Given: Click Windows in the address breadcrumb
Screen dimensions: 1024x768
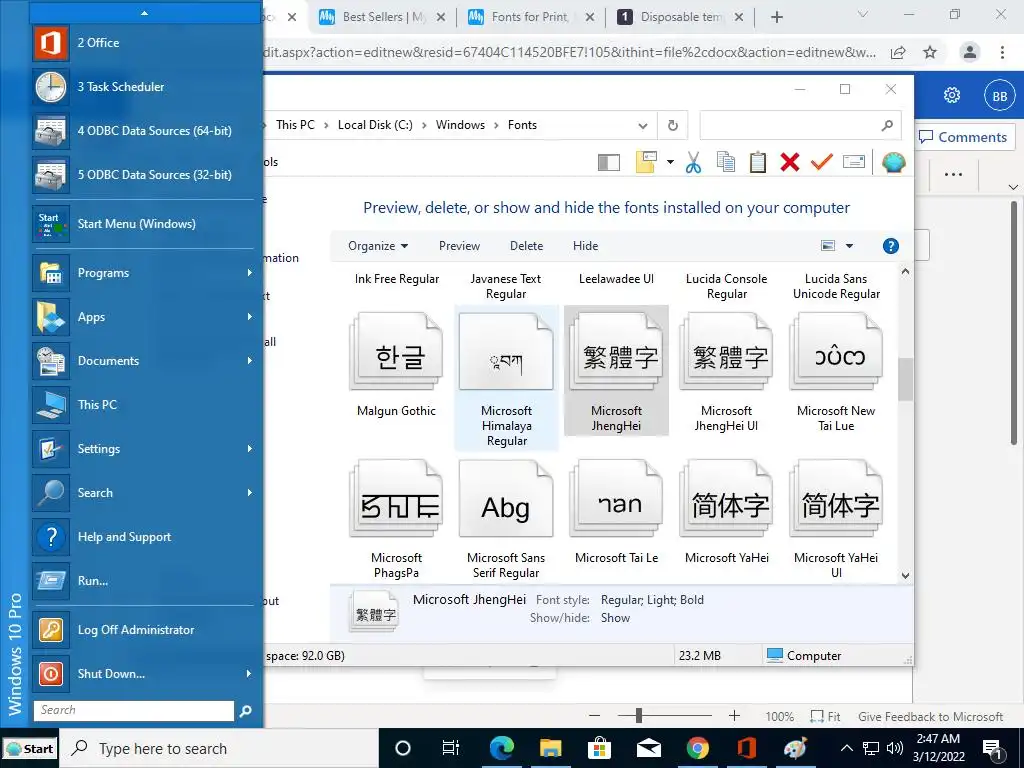Looking at the screenshot, I should 460,125.
